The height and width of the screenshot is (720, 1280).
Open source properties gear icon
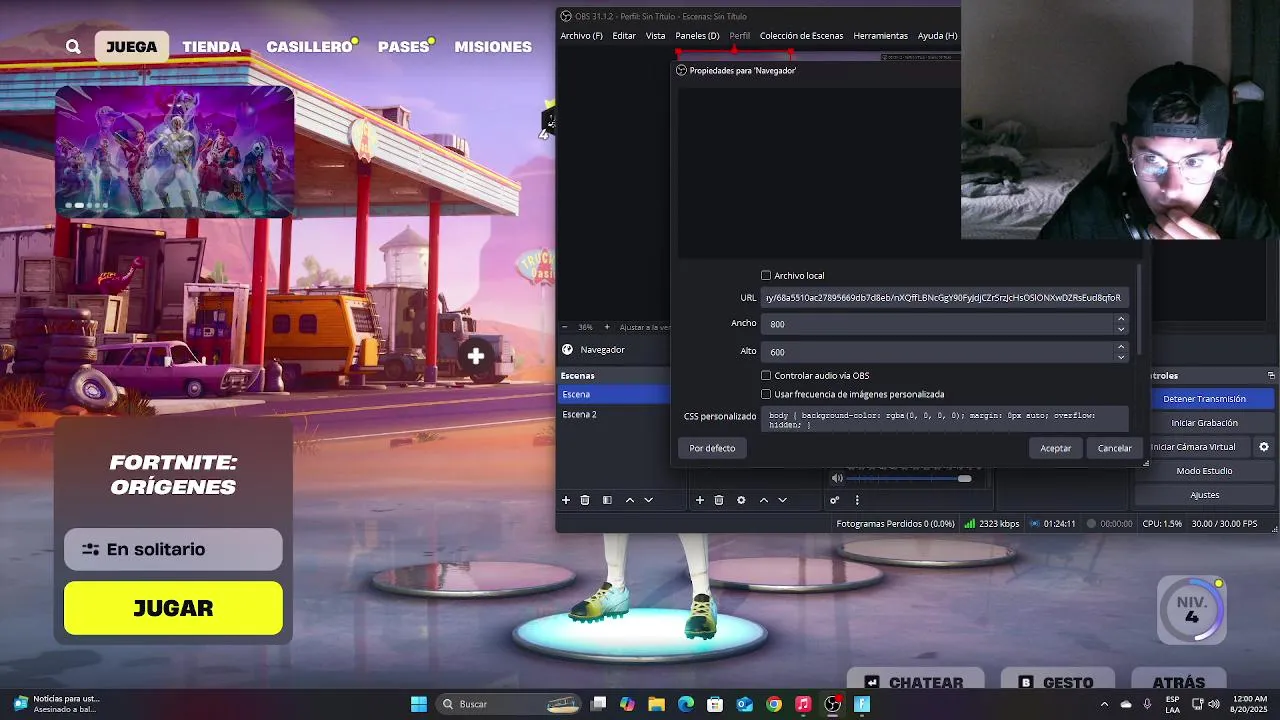point(741,500)
